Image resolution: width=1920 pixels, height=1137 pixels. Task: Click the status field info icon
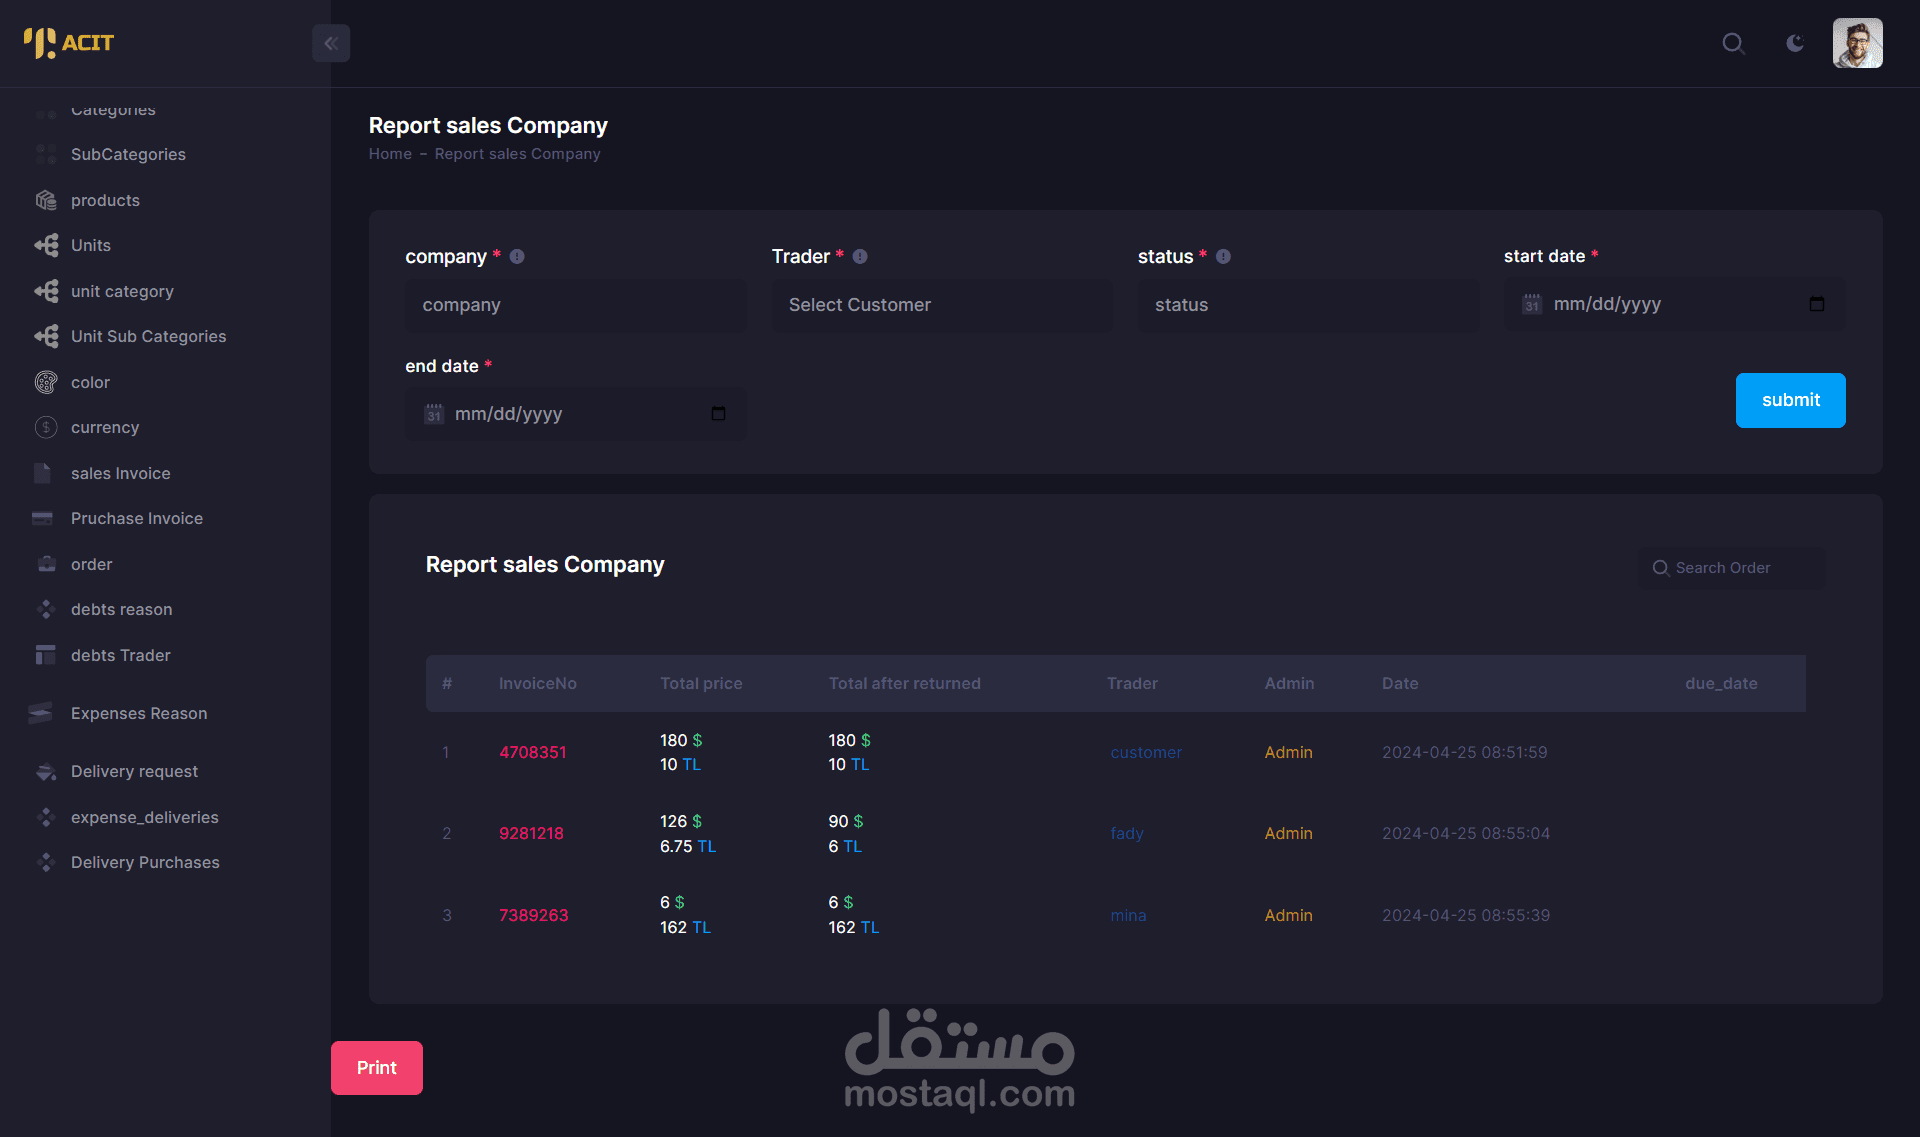click(x=1223, y=257)
